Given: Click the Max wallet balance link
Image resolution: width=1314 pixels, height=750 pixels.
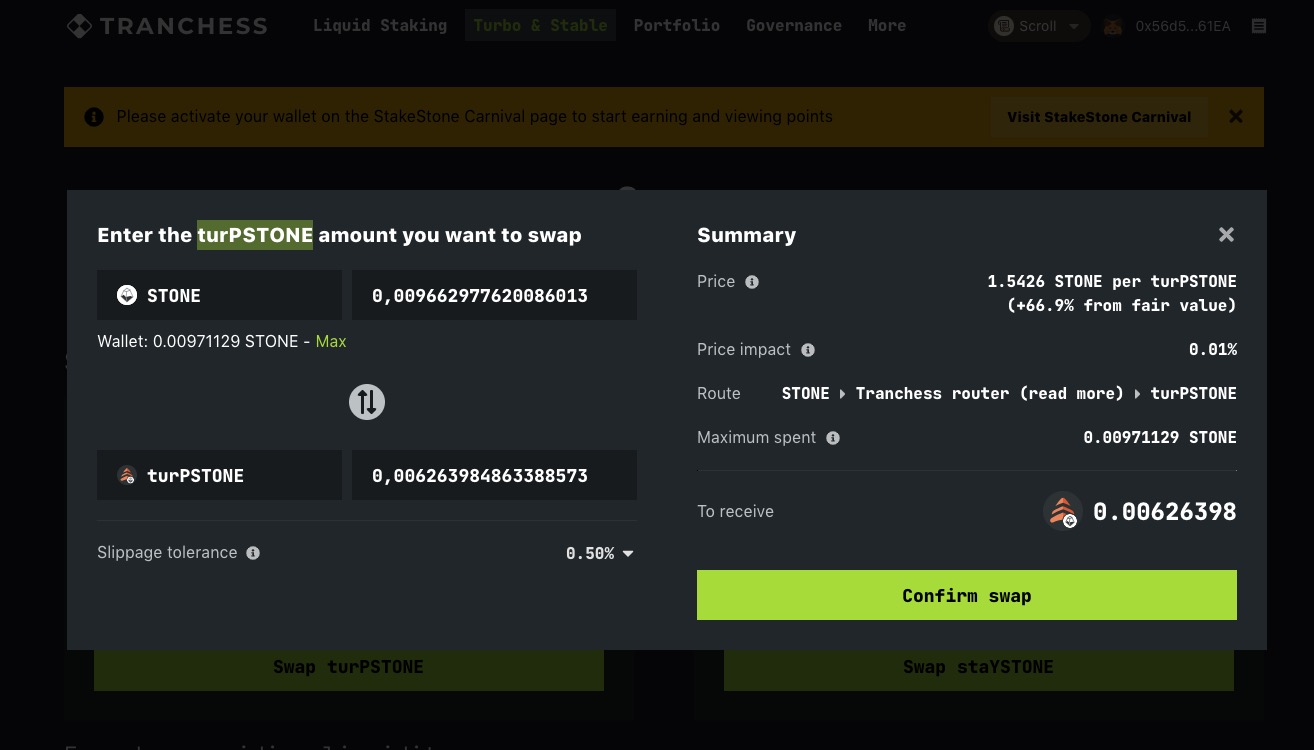Looking at the screenshot, I should pyautogui.click(x=331, y=341).
